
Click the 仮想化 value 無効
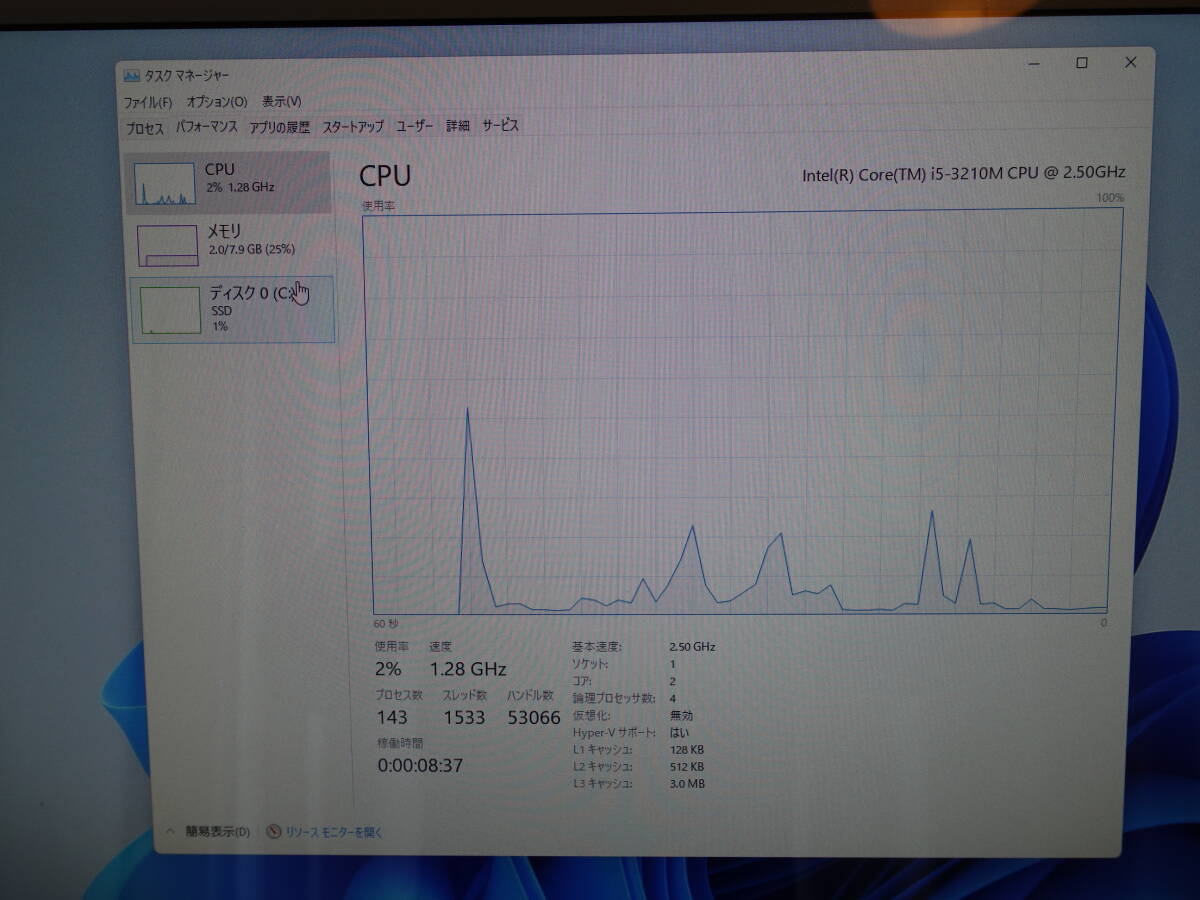(x=681, y=715)
